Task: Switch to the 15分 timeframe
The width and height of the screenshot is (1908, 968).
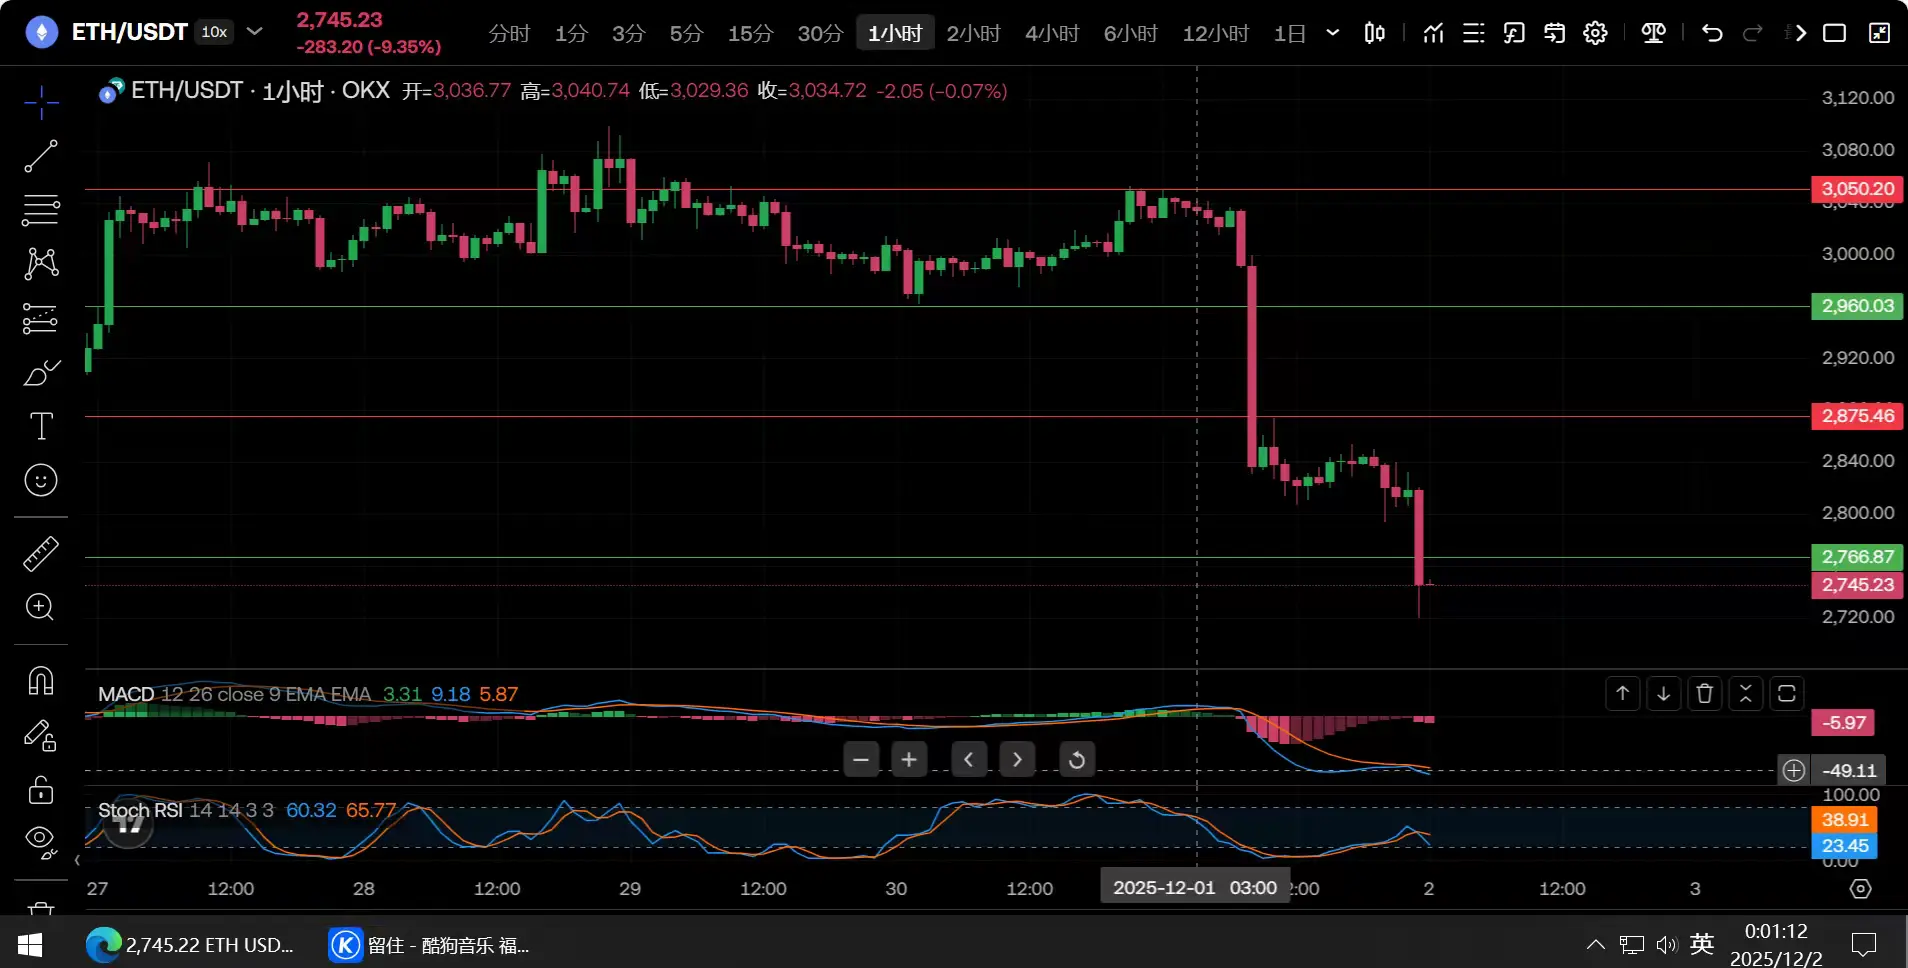Action: (x=750, y=33)
